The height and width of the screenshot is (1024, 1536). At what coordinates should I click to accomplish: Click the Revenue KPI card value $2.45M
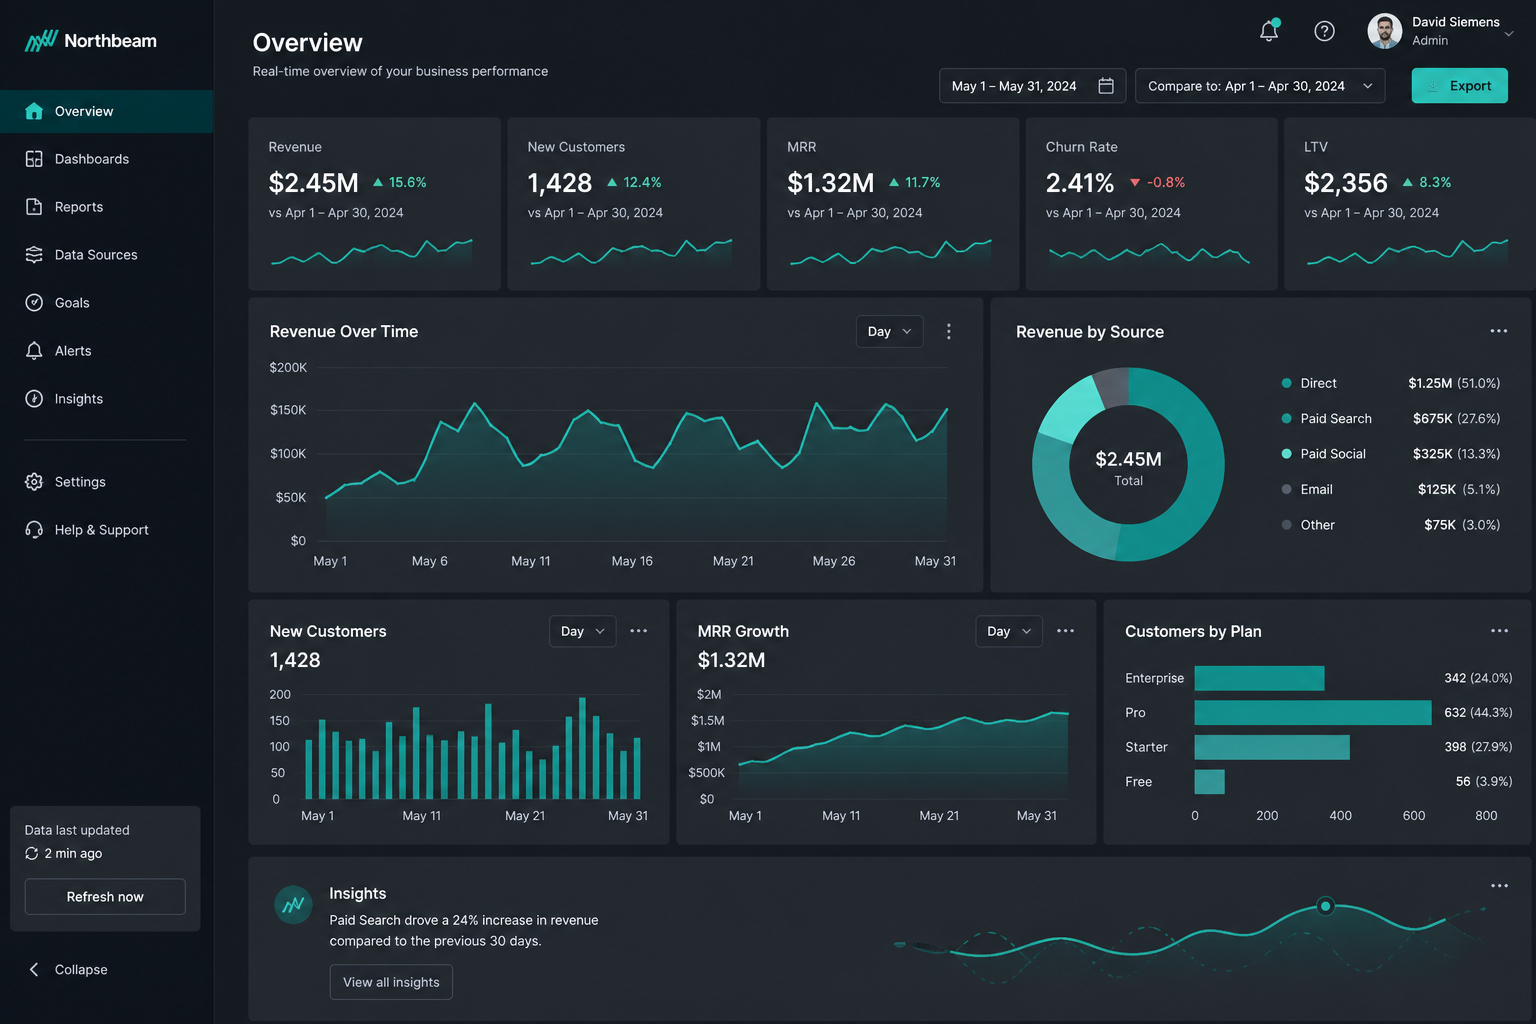coord(313,183)
